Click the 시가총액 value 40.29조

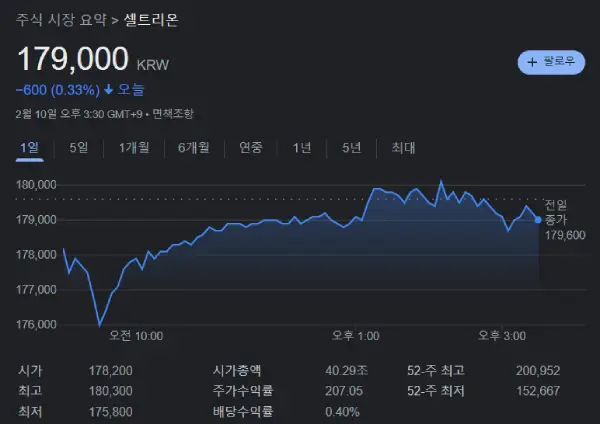347,370
